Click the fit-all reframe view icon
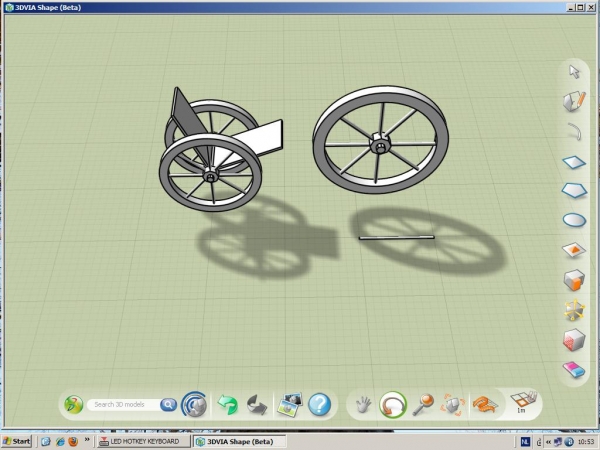Screen dimensions: 600x450 (x=453, y=404)
